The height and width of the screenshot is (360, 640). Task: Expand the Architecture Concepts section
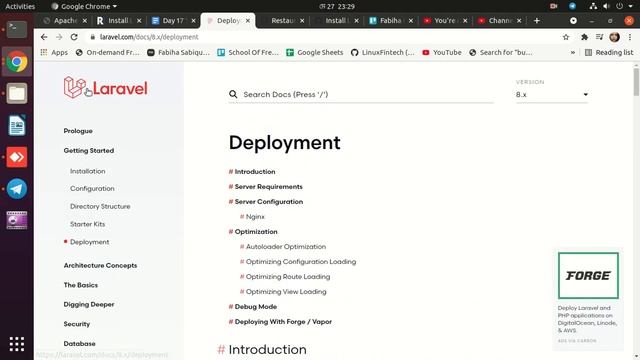(x=100, y=265)
